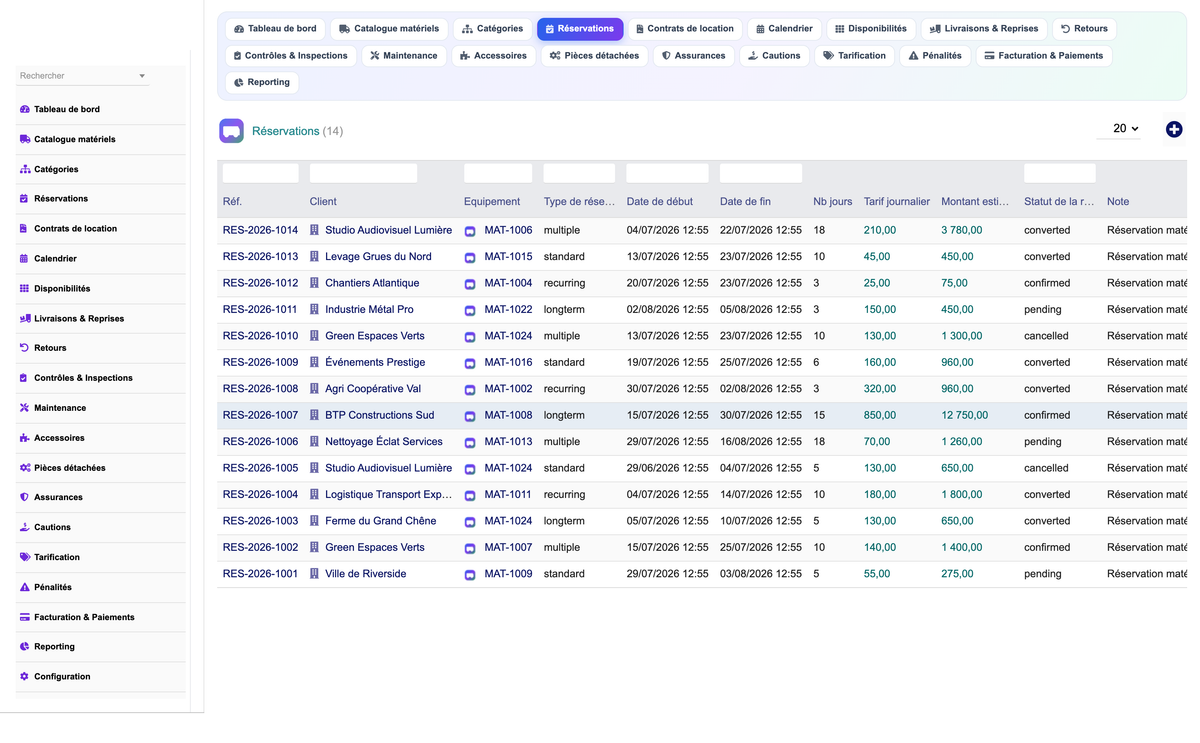Open client Green Espaces Verts in the RES-2026-1010 row
Image resolution: width=1200 pixels, height=743 pixels.
point(375,336)
